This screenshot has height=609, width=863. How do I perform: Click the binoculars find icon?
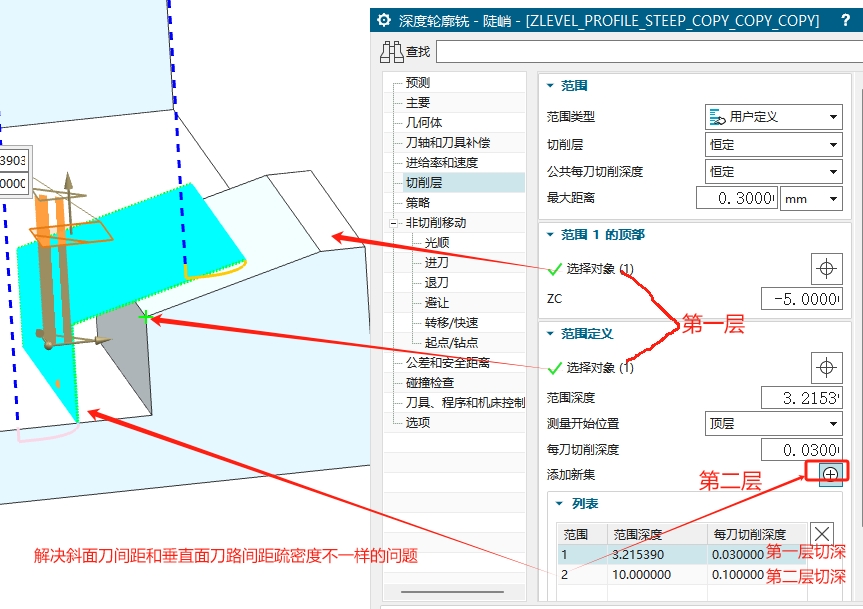(392, 52)
